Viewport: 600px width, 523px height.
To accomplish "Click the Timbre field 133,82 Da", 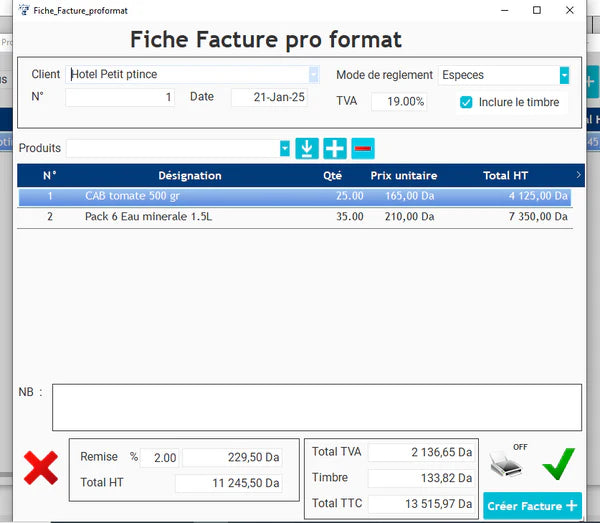I will [422, 478].
